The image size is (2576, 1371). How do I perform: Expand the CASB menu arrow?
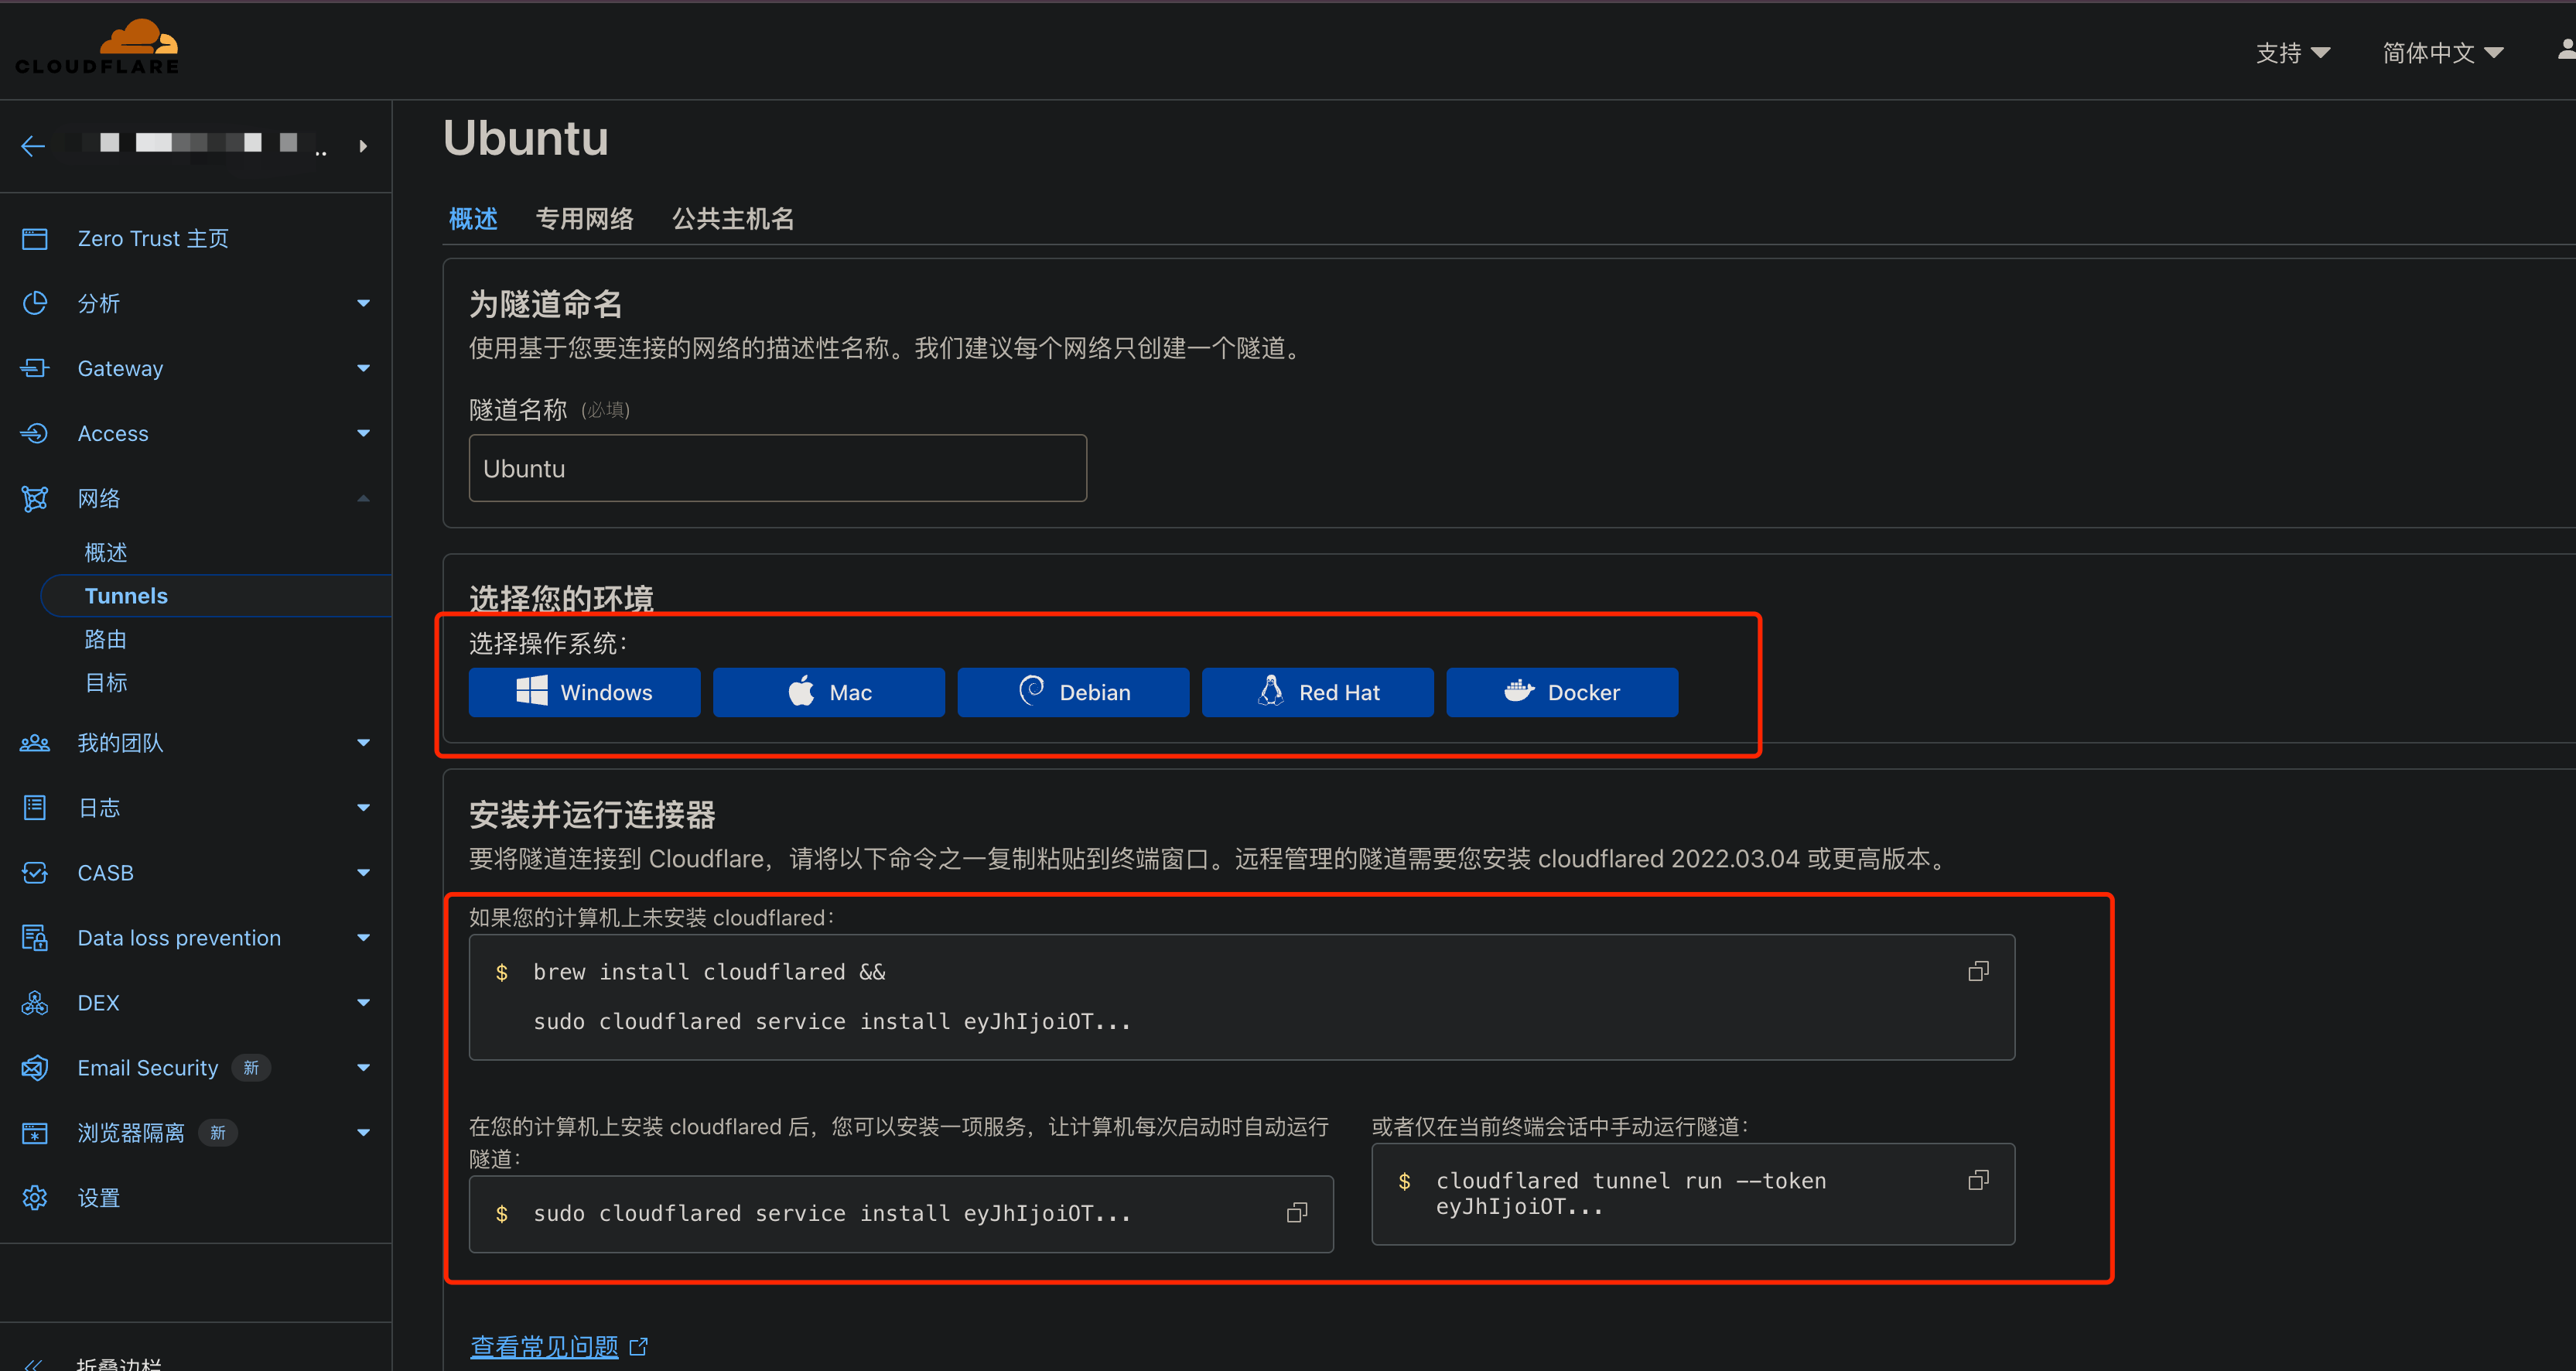click(x=364, y=873)
